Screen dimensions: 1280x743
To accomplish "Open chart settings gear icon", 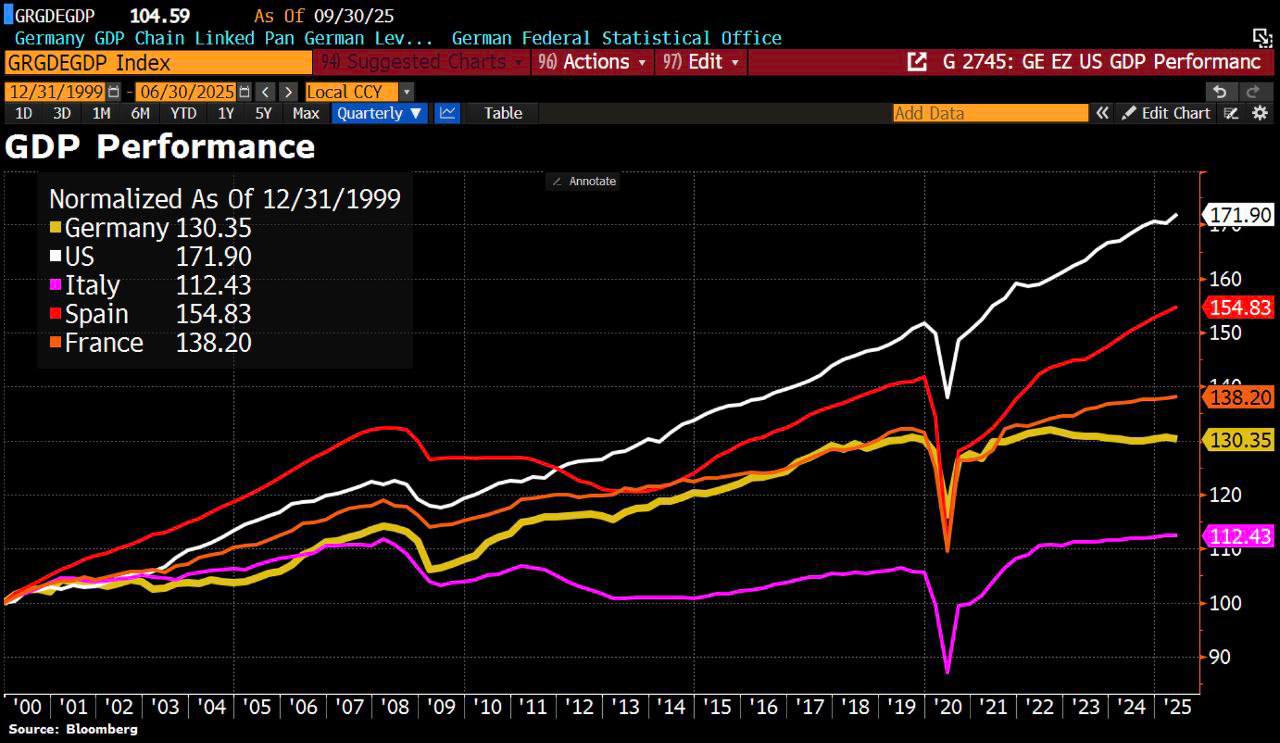I will coord(1260,113).
